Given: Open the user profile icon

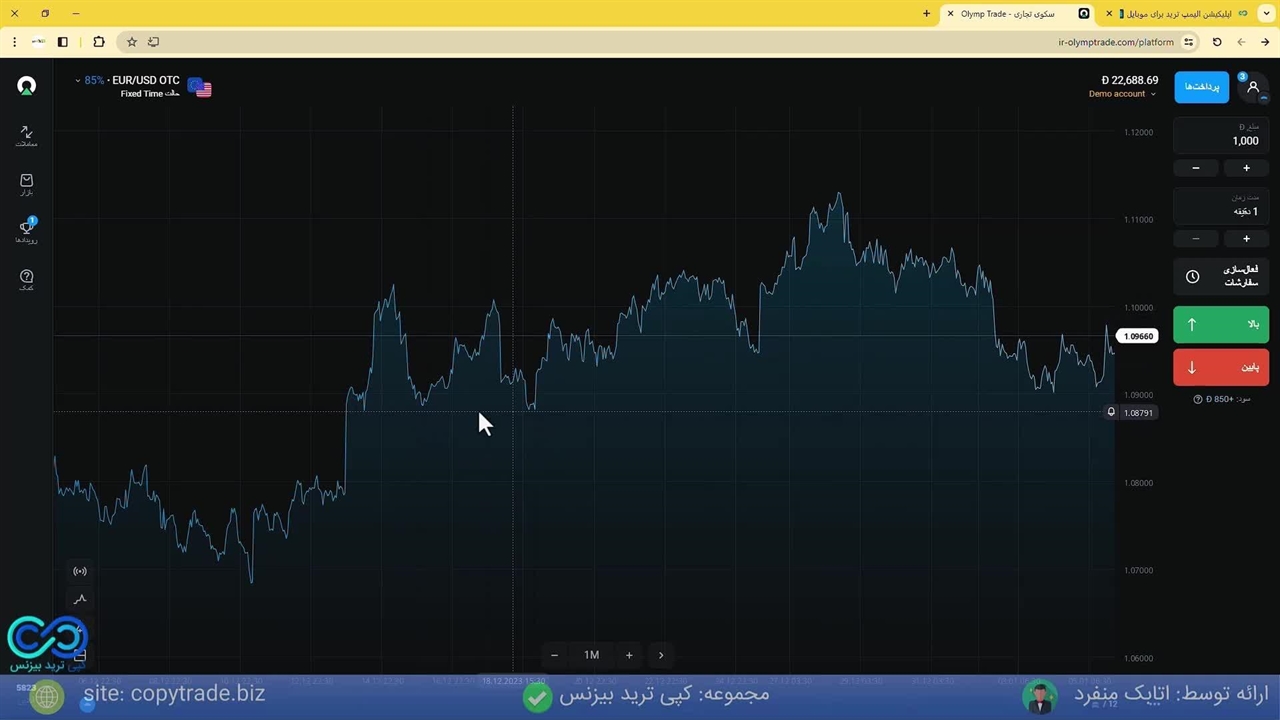Looking at the screenshot, I should (1253, 87).
